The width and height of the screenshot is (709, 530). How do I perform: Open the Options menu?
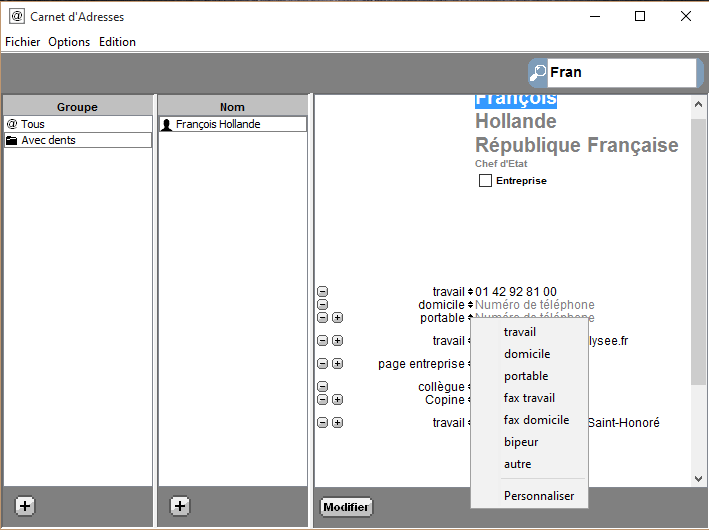pos(69,42)
